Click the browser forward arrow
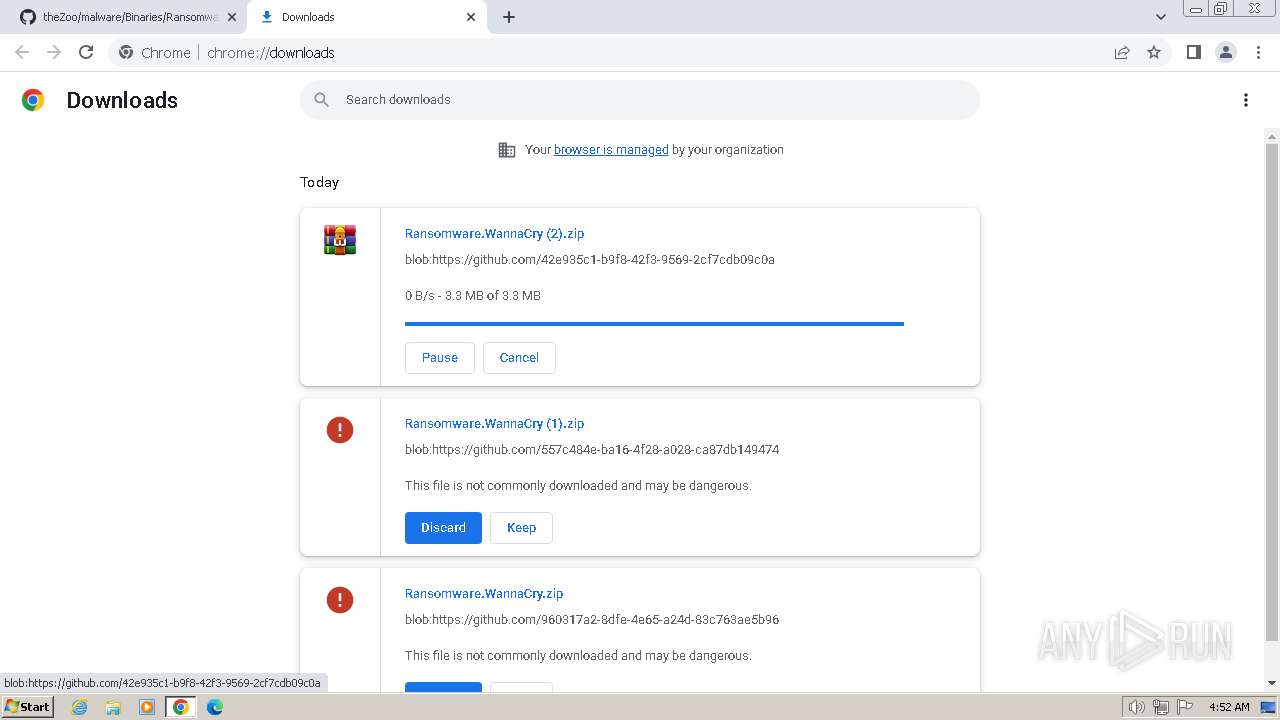The image size is (1280, 720). click(x=54, y=52)
